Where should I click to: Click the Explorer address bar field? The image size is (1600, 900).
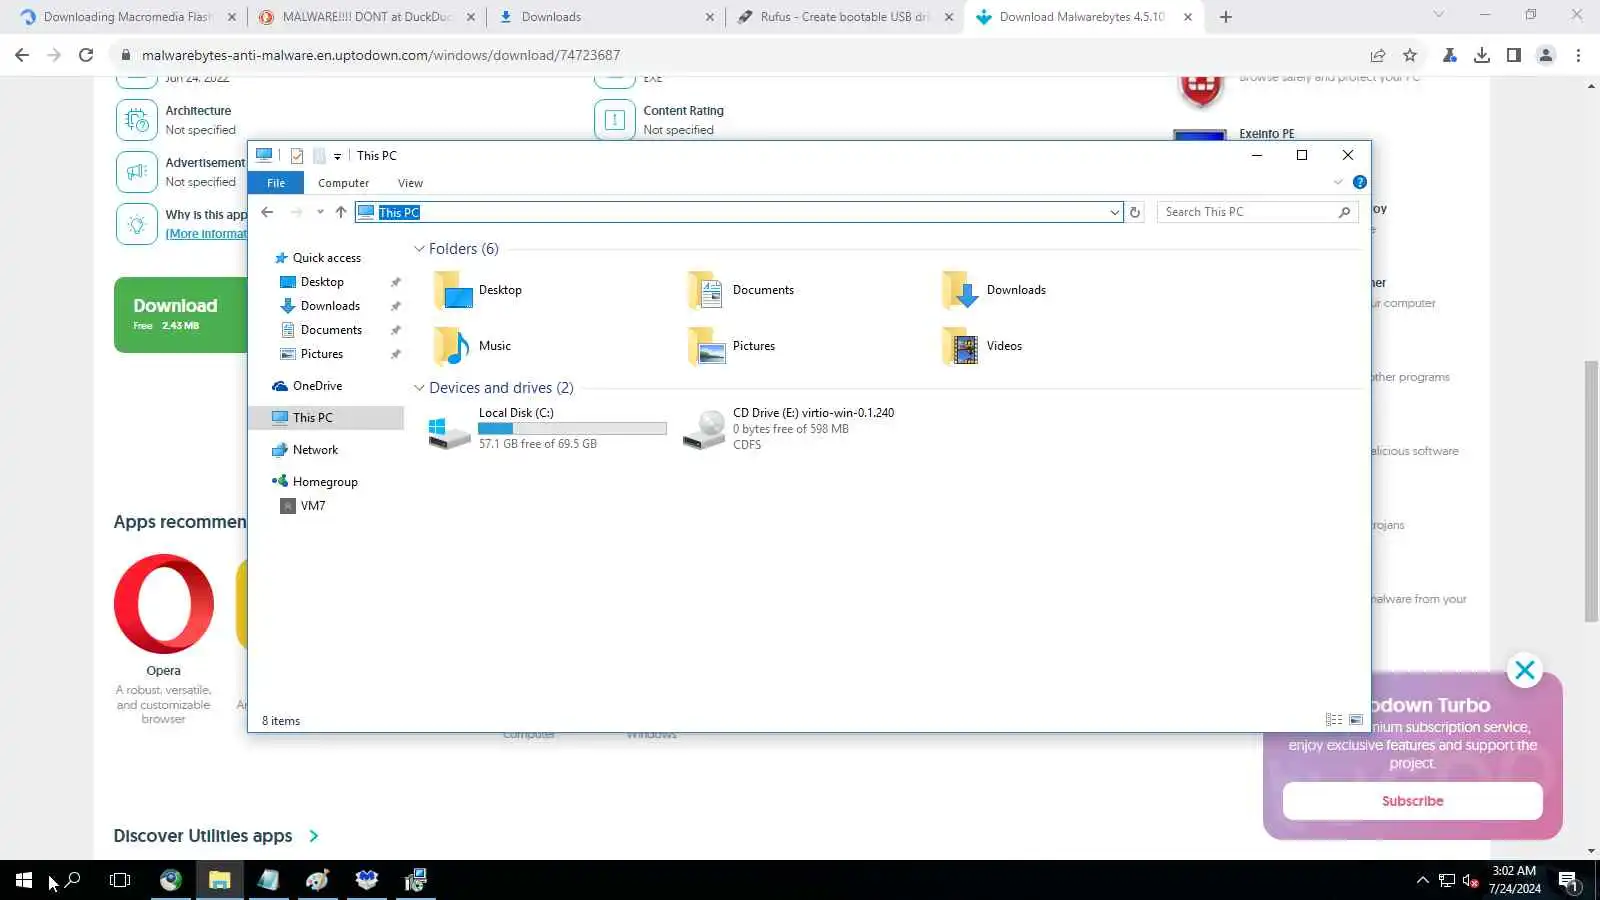point(739,212)
